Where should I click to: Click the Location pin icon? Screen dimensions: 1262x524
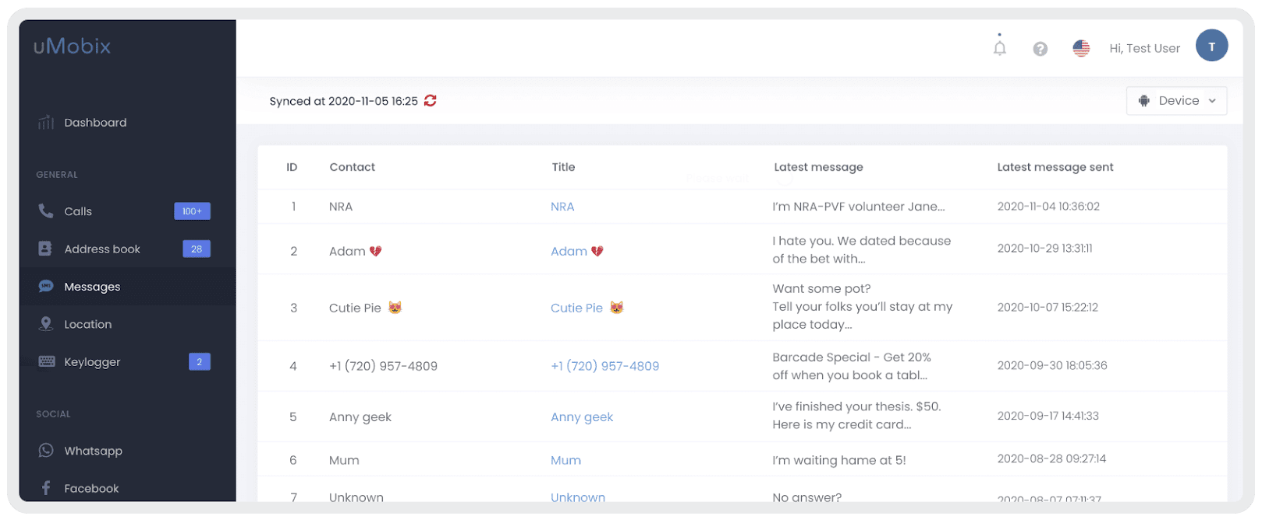pyautogui.click(x=46, y=324)
